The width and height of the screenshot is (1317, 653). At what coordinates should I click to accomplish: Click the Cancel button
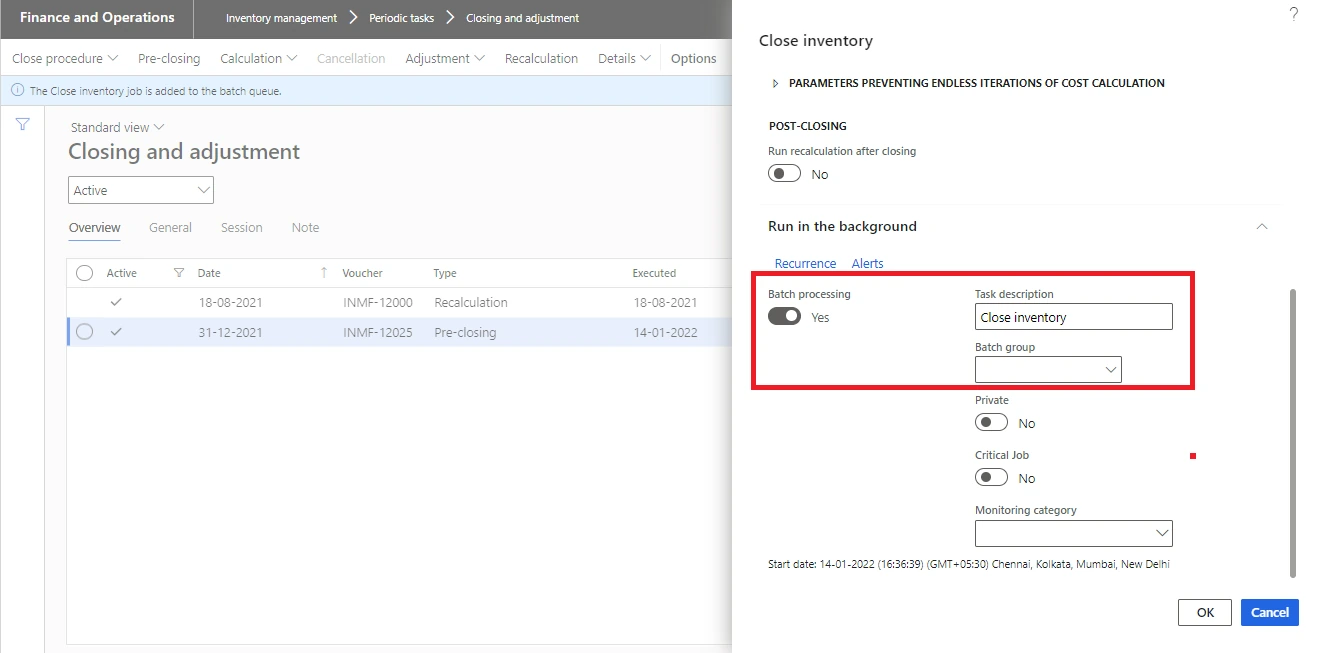[x=1270, y=612]
